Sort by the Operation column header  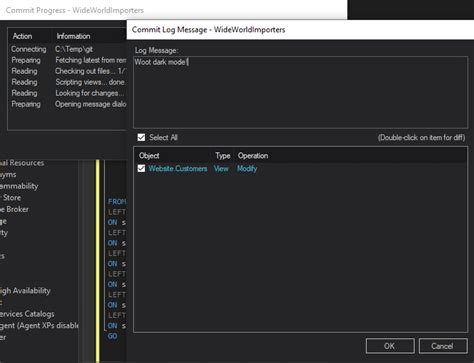click(x=253, y=156)
